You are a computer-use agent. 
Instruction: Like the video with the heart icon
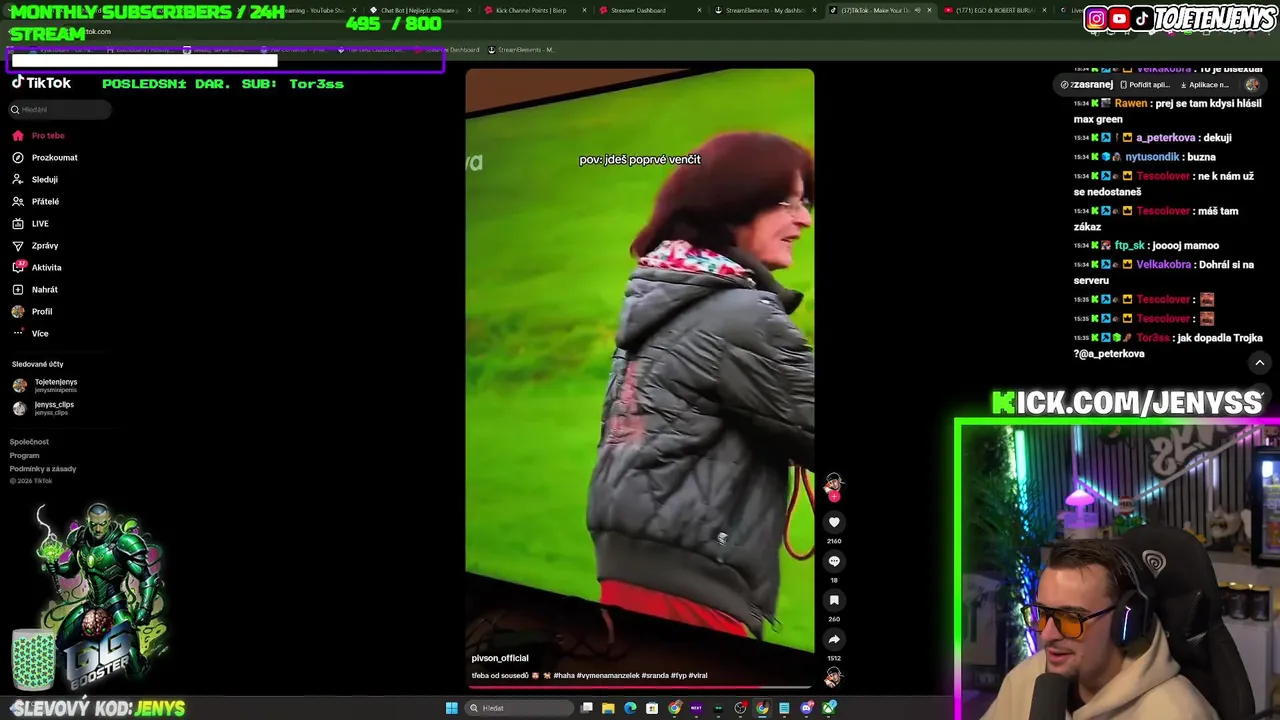click(834, 522)
